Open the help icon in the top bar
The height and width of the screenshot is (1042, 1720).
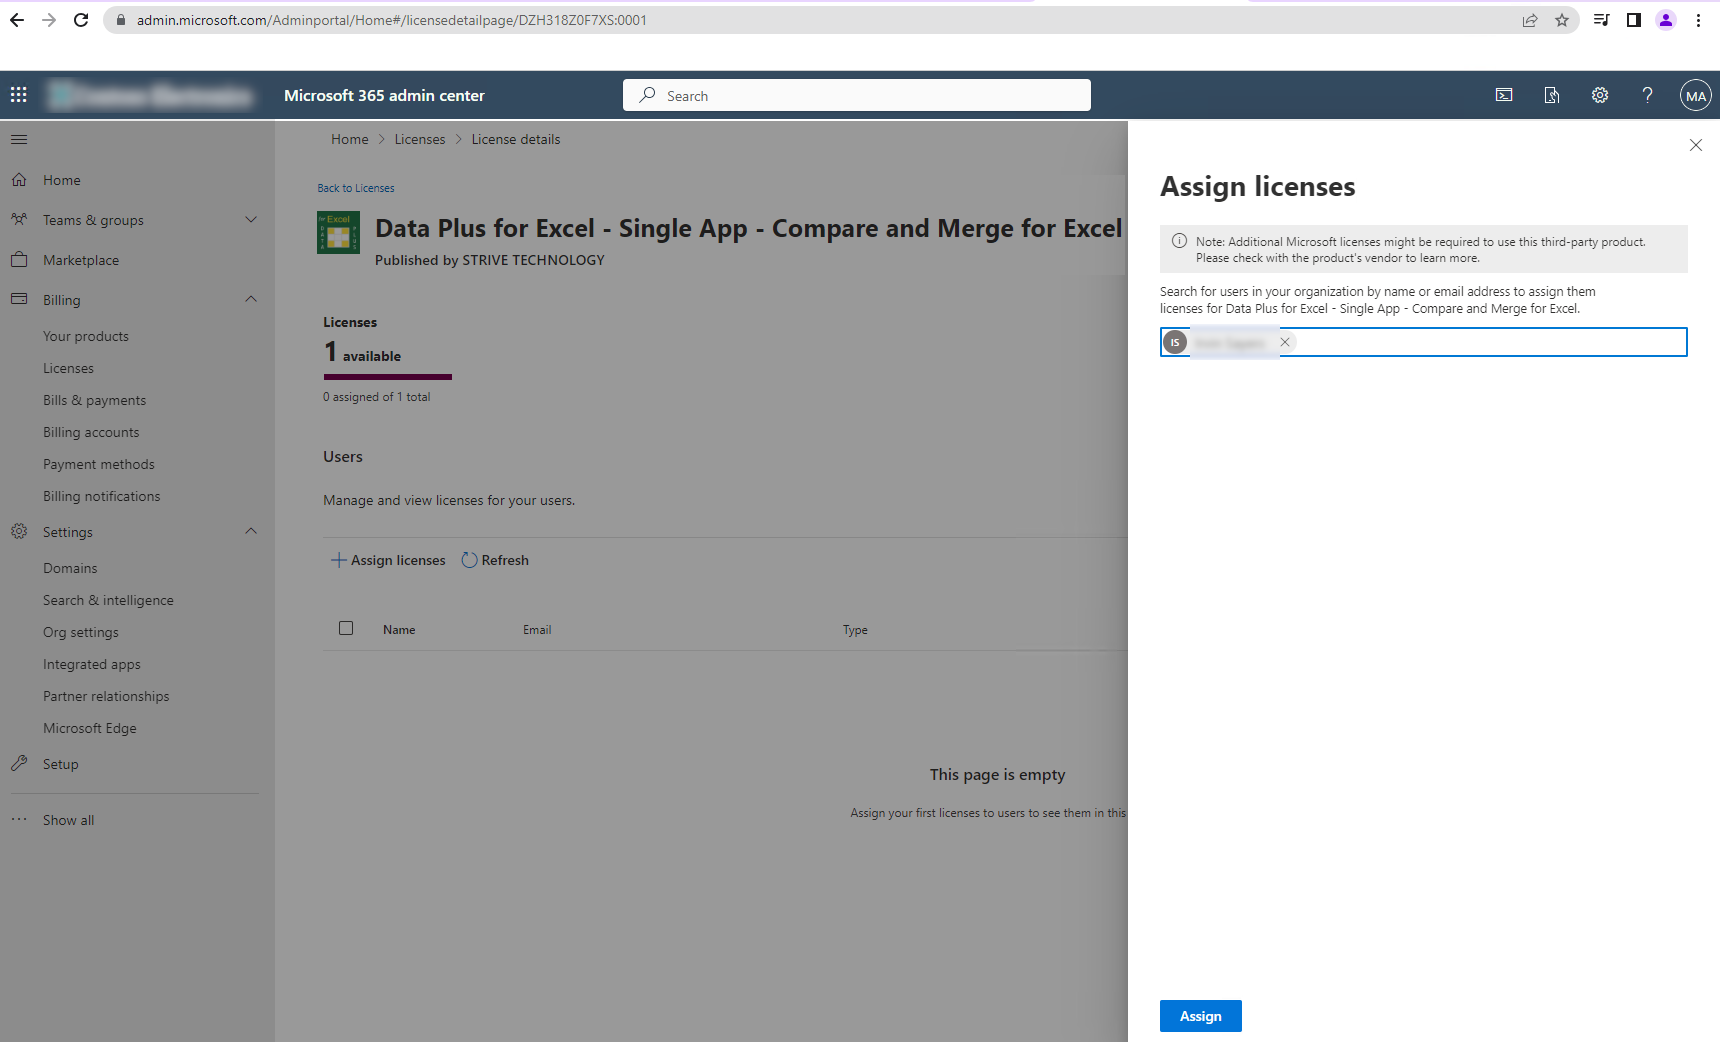click(x=1647, y=95)
